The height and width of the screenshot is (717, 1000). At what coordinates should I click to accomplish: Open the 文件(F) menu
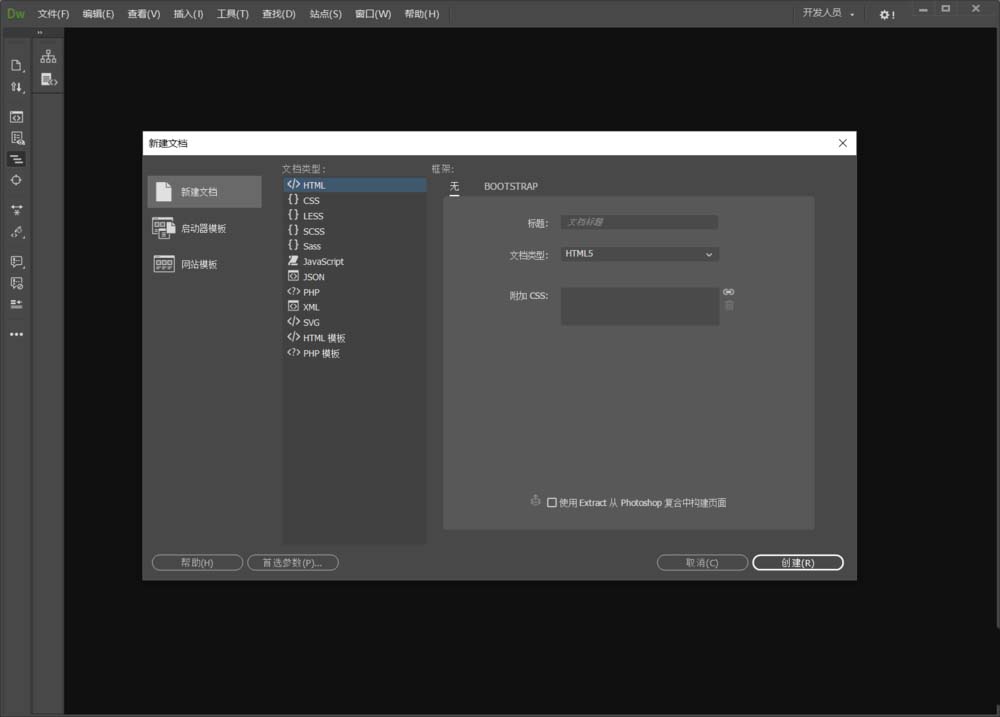click(53, 14)
